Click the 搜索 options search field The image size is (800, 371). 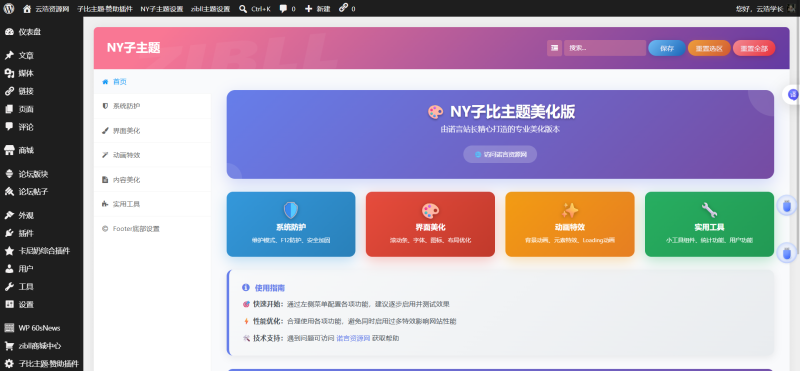pyautogui.click(x=605, y=48)
